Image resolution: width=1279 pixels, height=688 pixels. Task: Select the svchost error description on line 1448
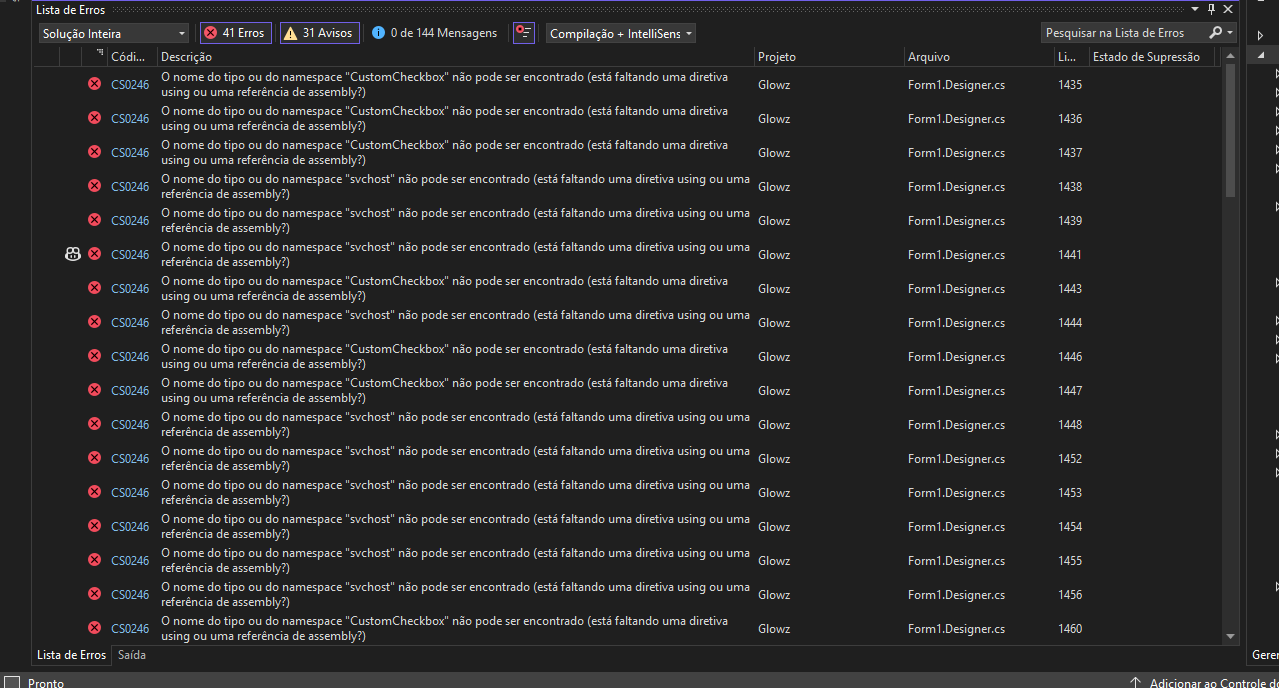tap(455, 424)
